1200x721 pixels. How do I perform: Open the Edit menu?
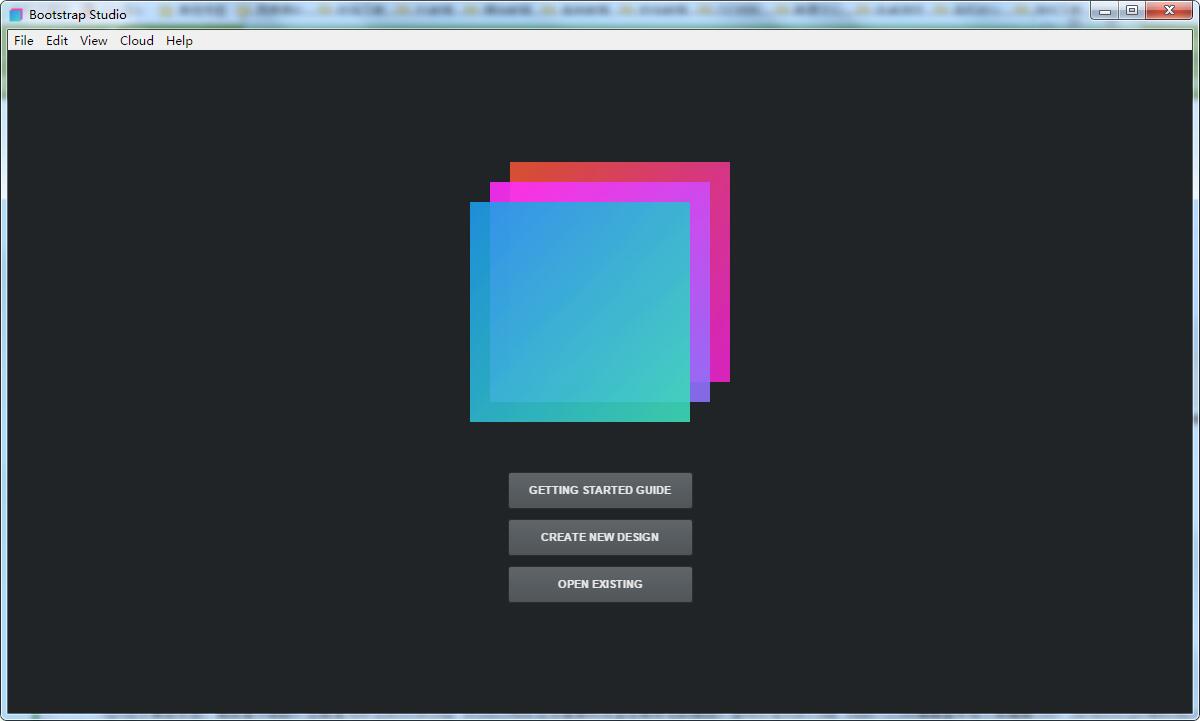(57, 41)
